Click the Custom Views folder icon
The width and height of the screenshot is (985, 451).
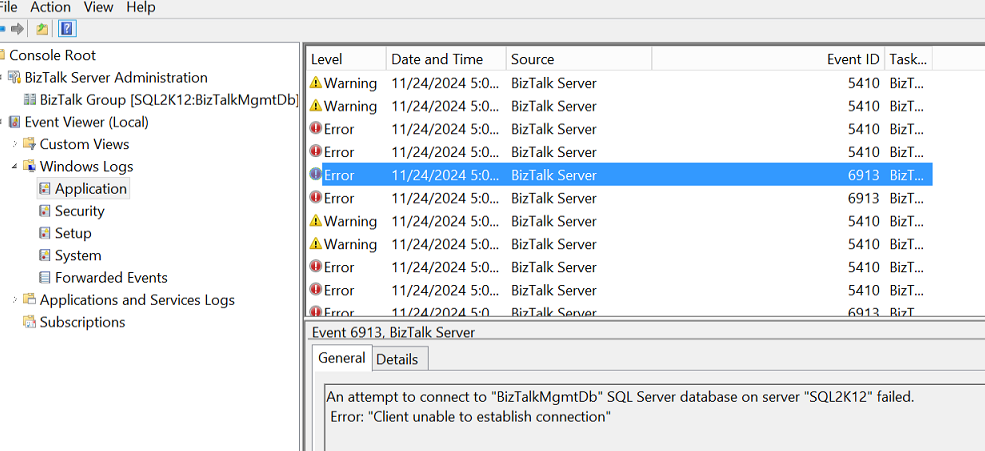pyautogui.click(x=30, y=144)
